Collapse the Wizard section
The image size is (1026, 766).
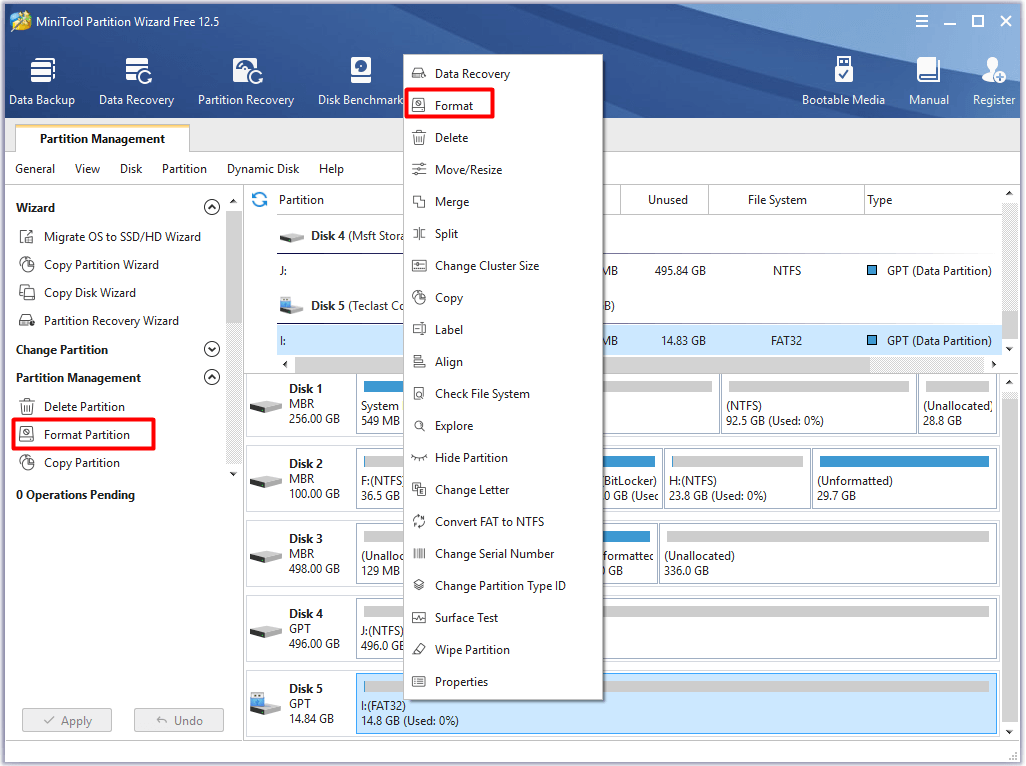click(x=211, y=207)
